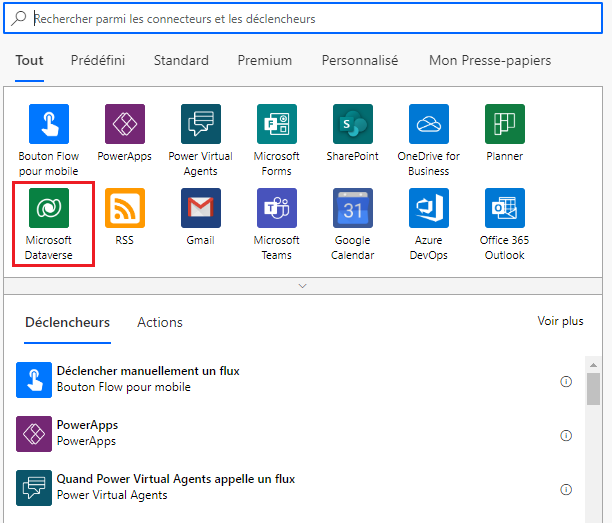Pick the RSS connector icon
Image resolution: width=612 pixels, height=523 pixels.
tap(125, 208)
